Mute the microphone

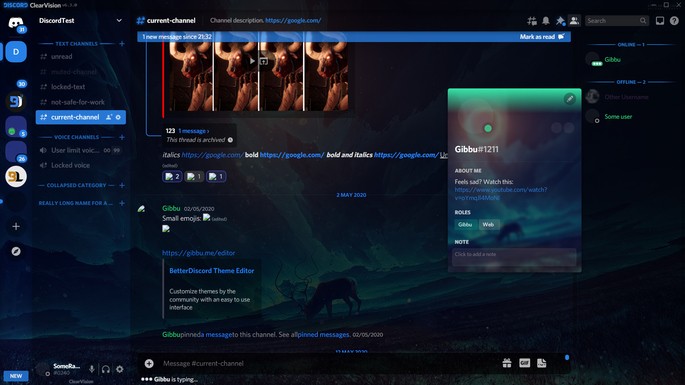[x=92, y=369]
